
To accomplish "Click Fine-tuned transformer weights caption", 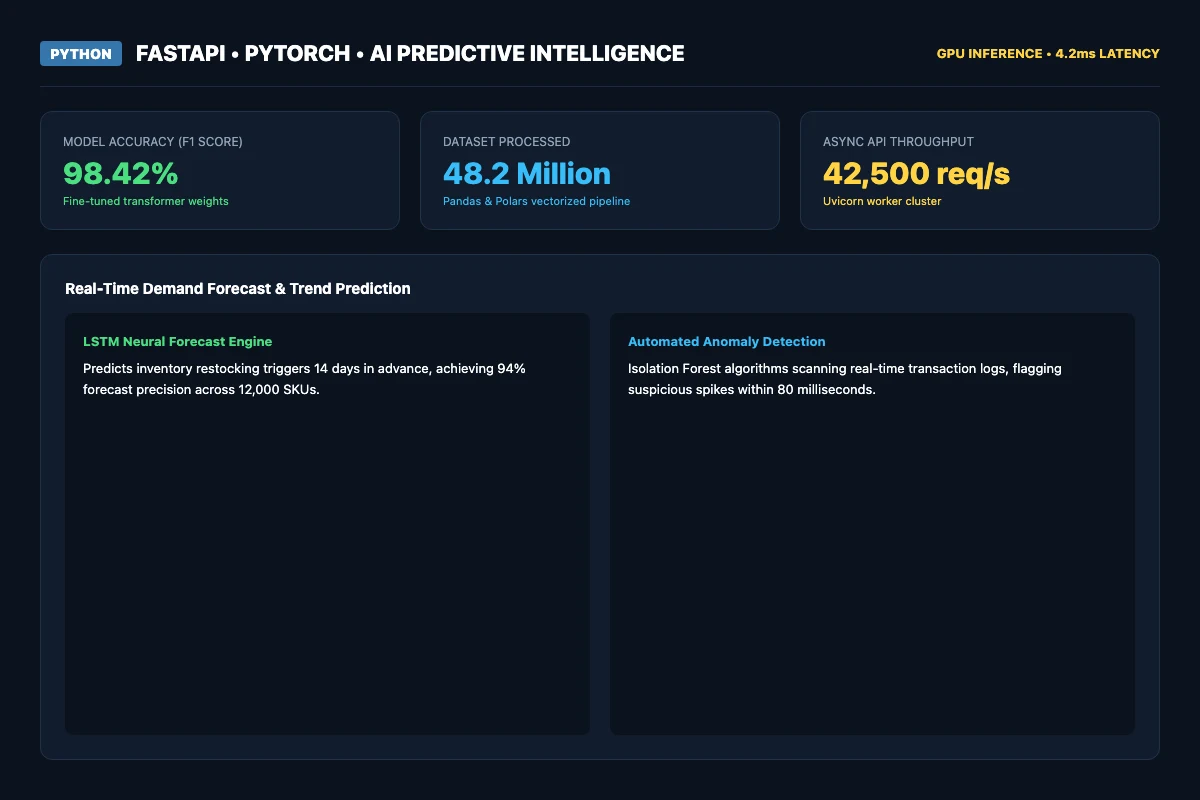I will tap(146, 201).
